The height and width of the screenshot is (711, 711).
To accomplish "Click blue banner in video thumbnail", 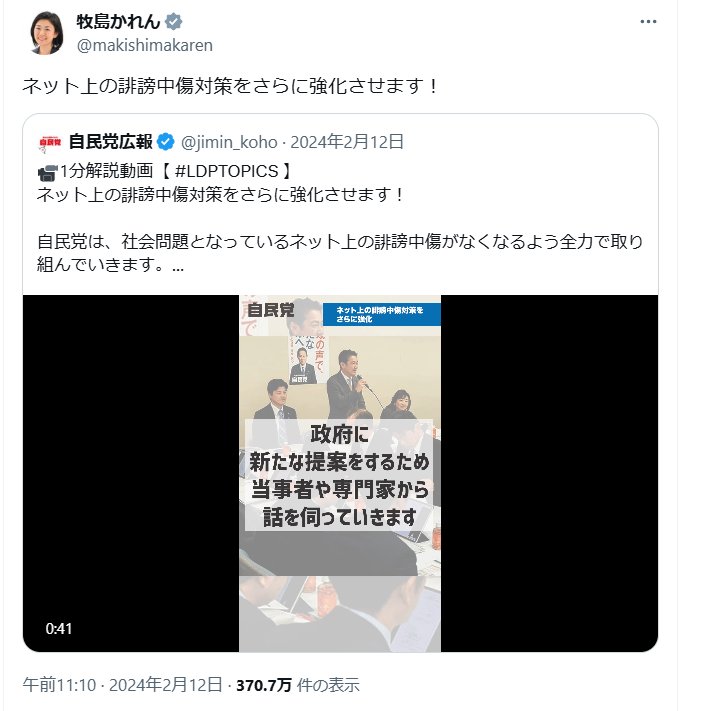I will (x=381, y=314).
